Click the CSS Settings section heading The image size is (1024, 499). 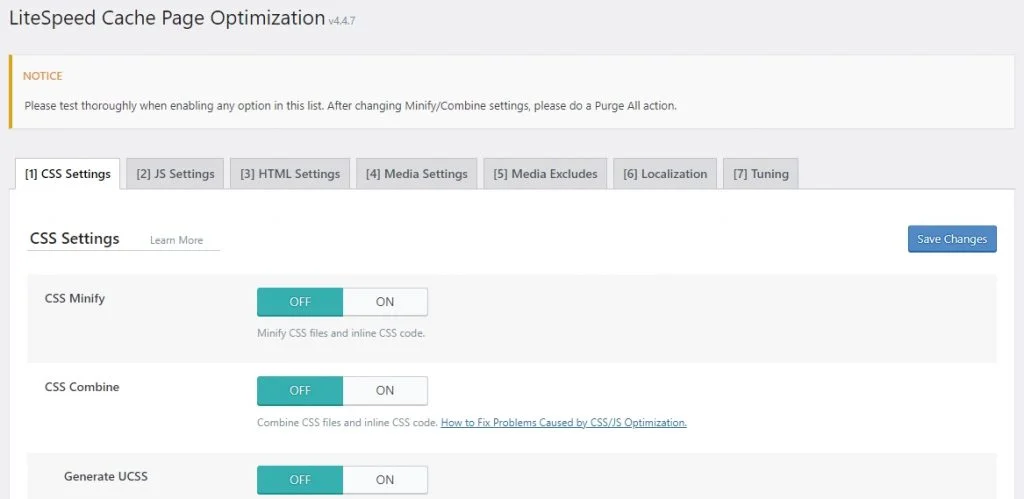tap(74, 238)
